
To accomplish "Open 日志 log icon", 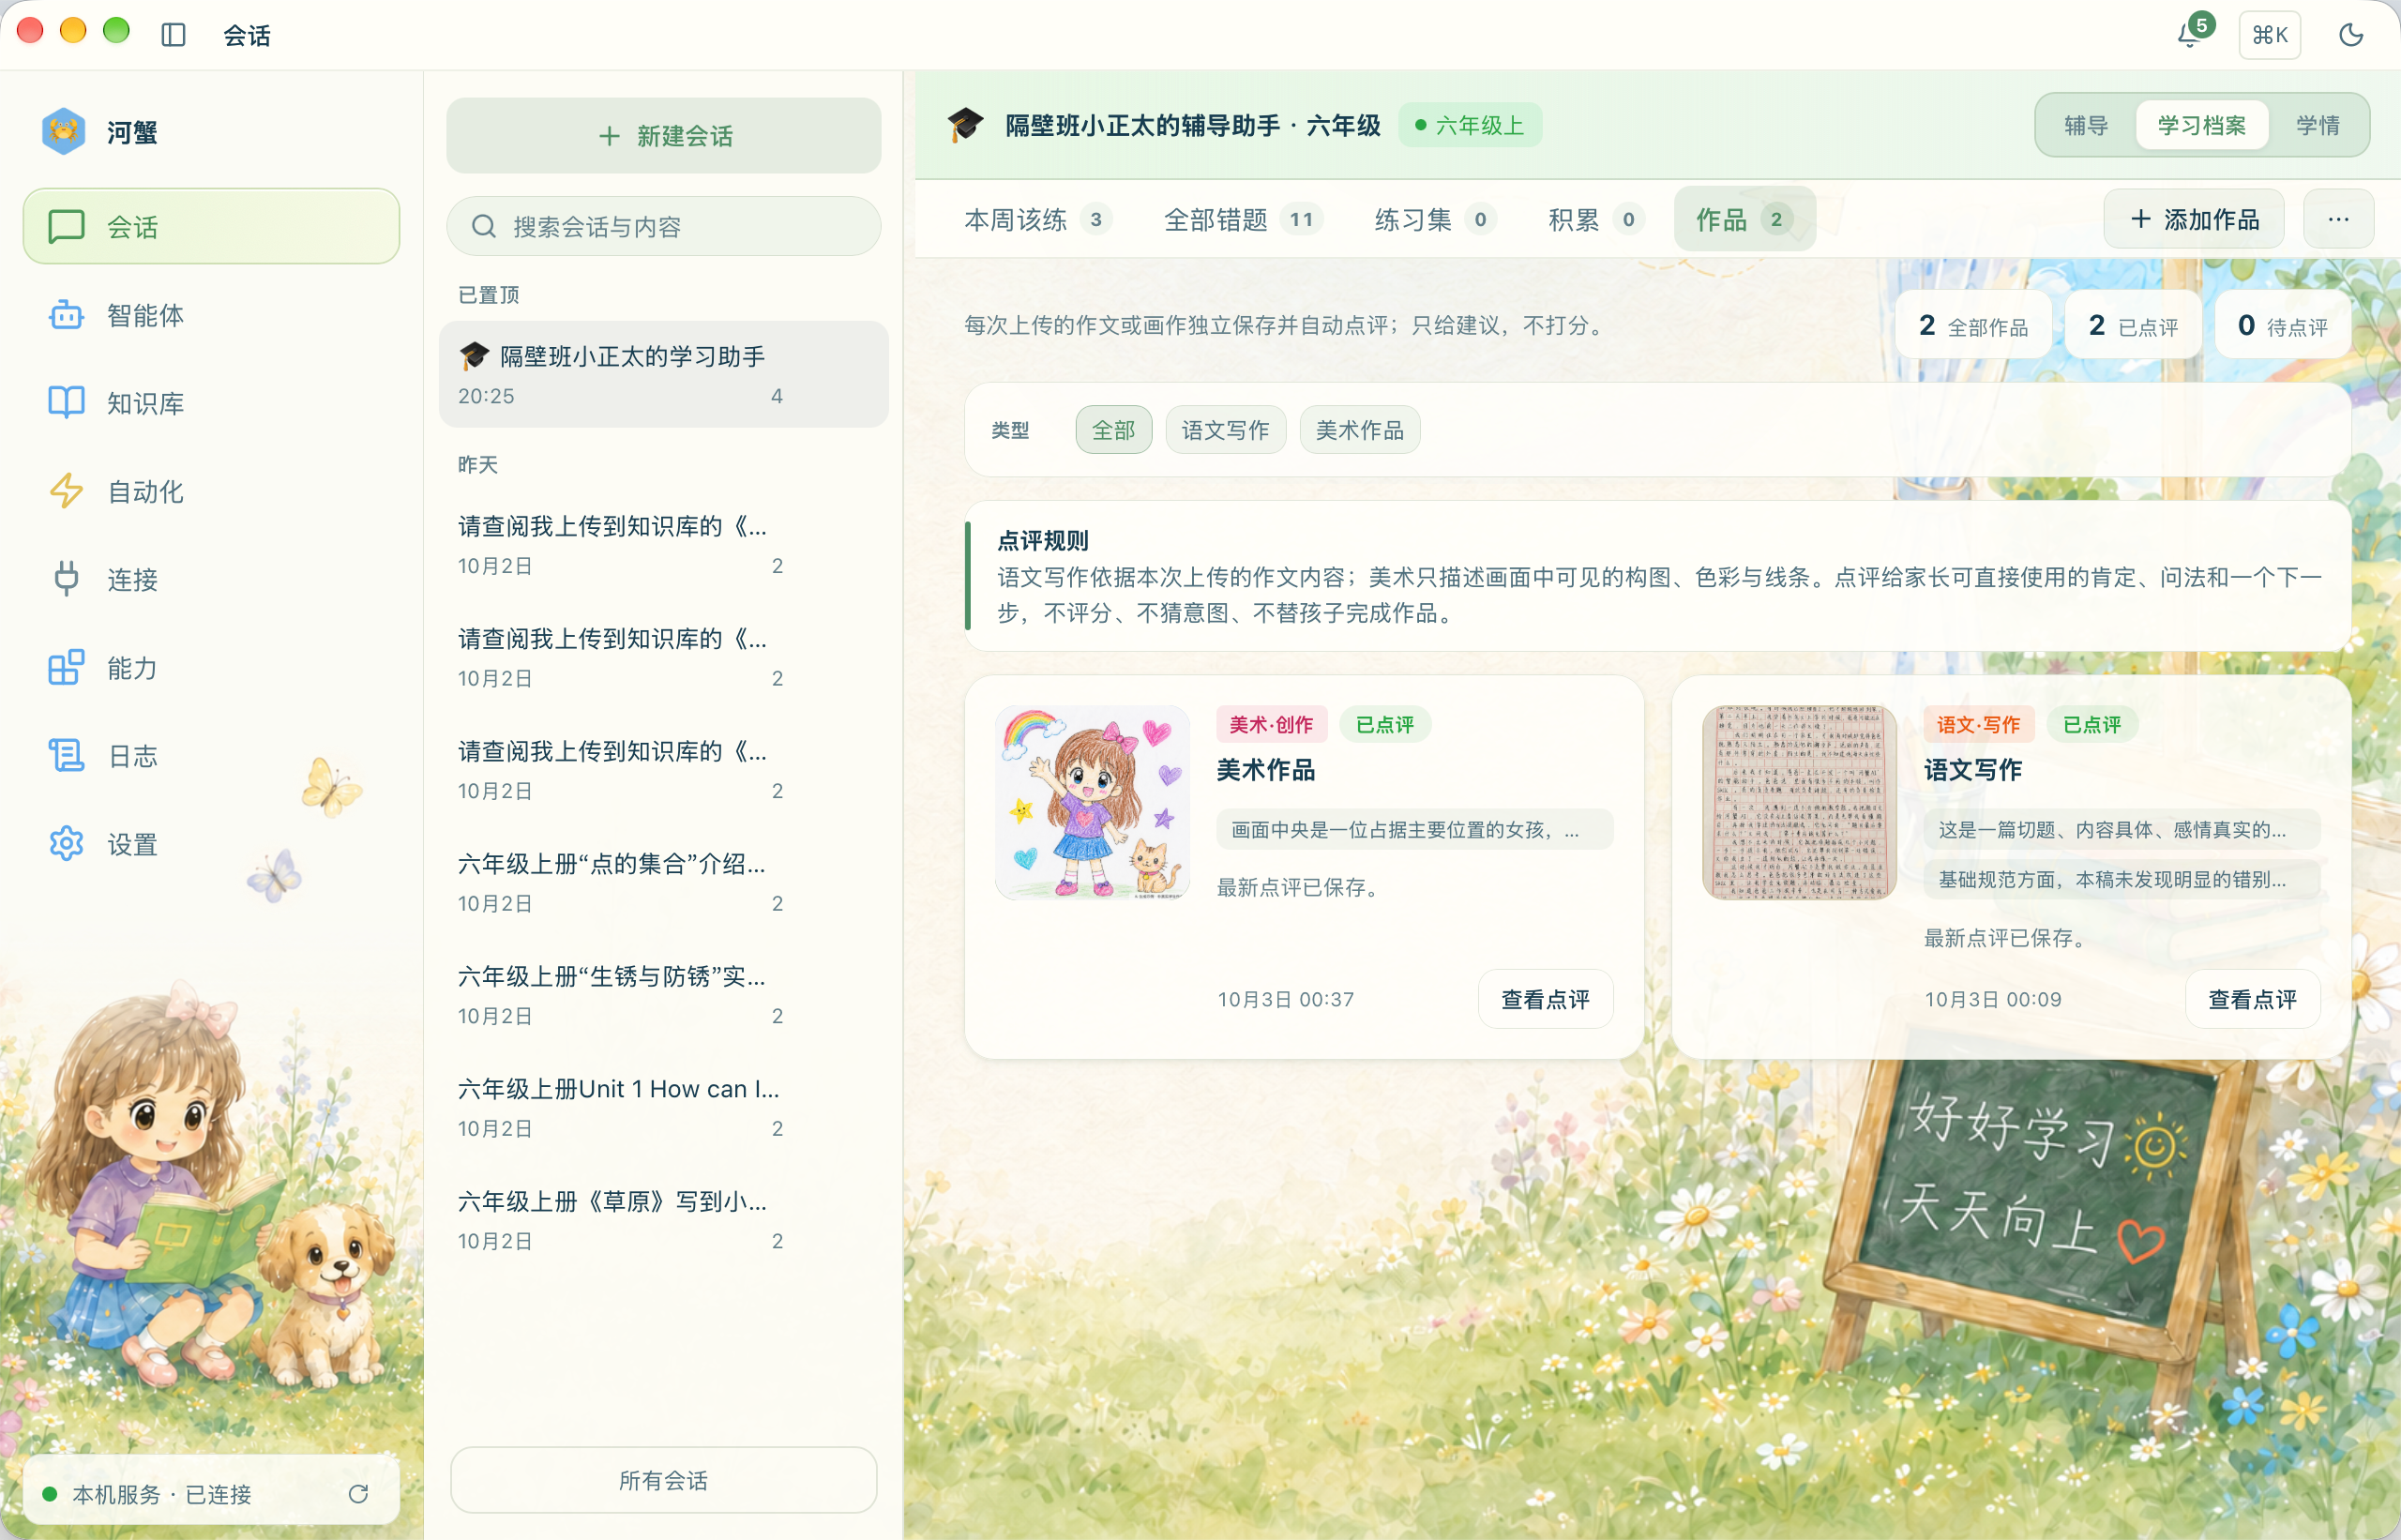I will [66, 755].
